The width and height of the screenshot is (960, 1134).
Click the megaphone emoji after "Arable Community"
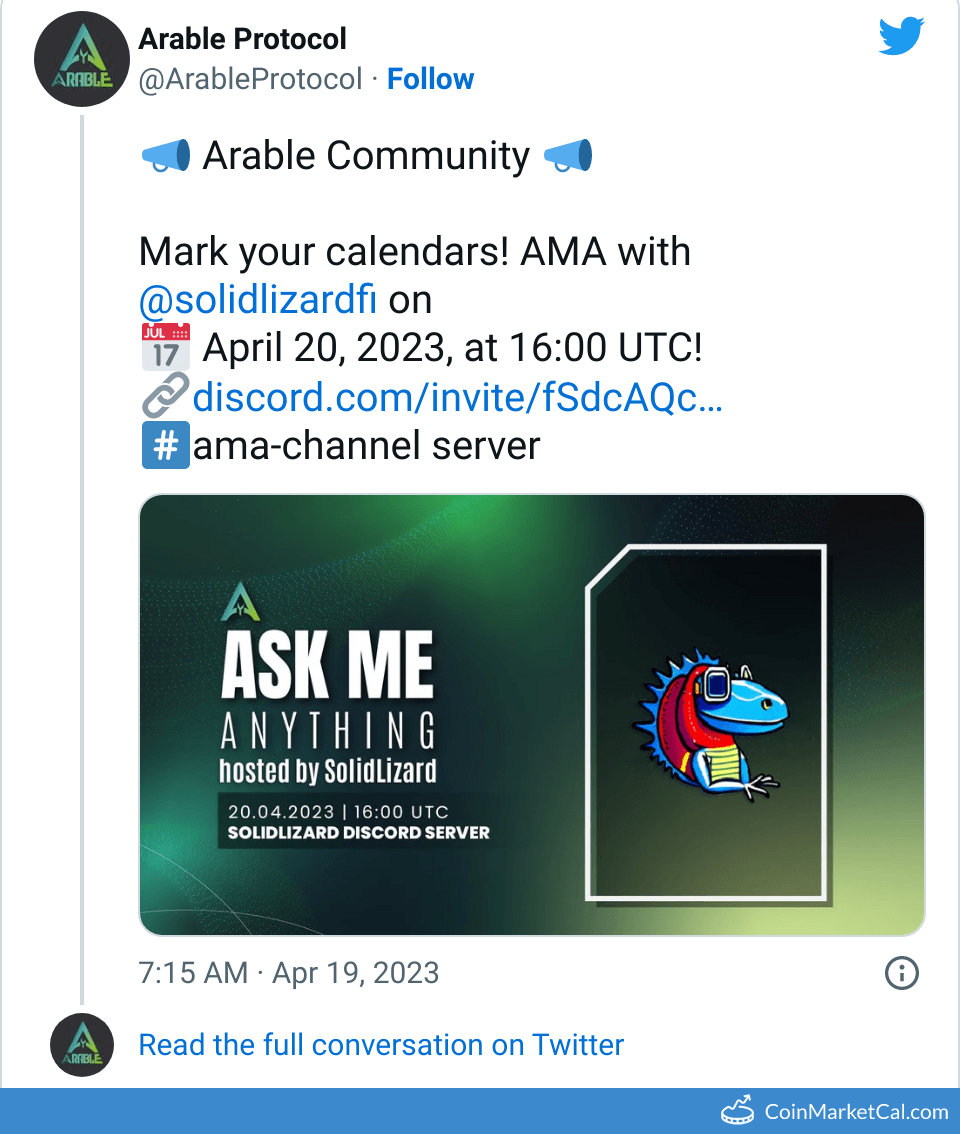568,156
